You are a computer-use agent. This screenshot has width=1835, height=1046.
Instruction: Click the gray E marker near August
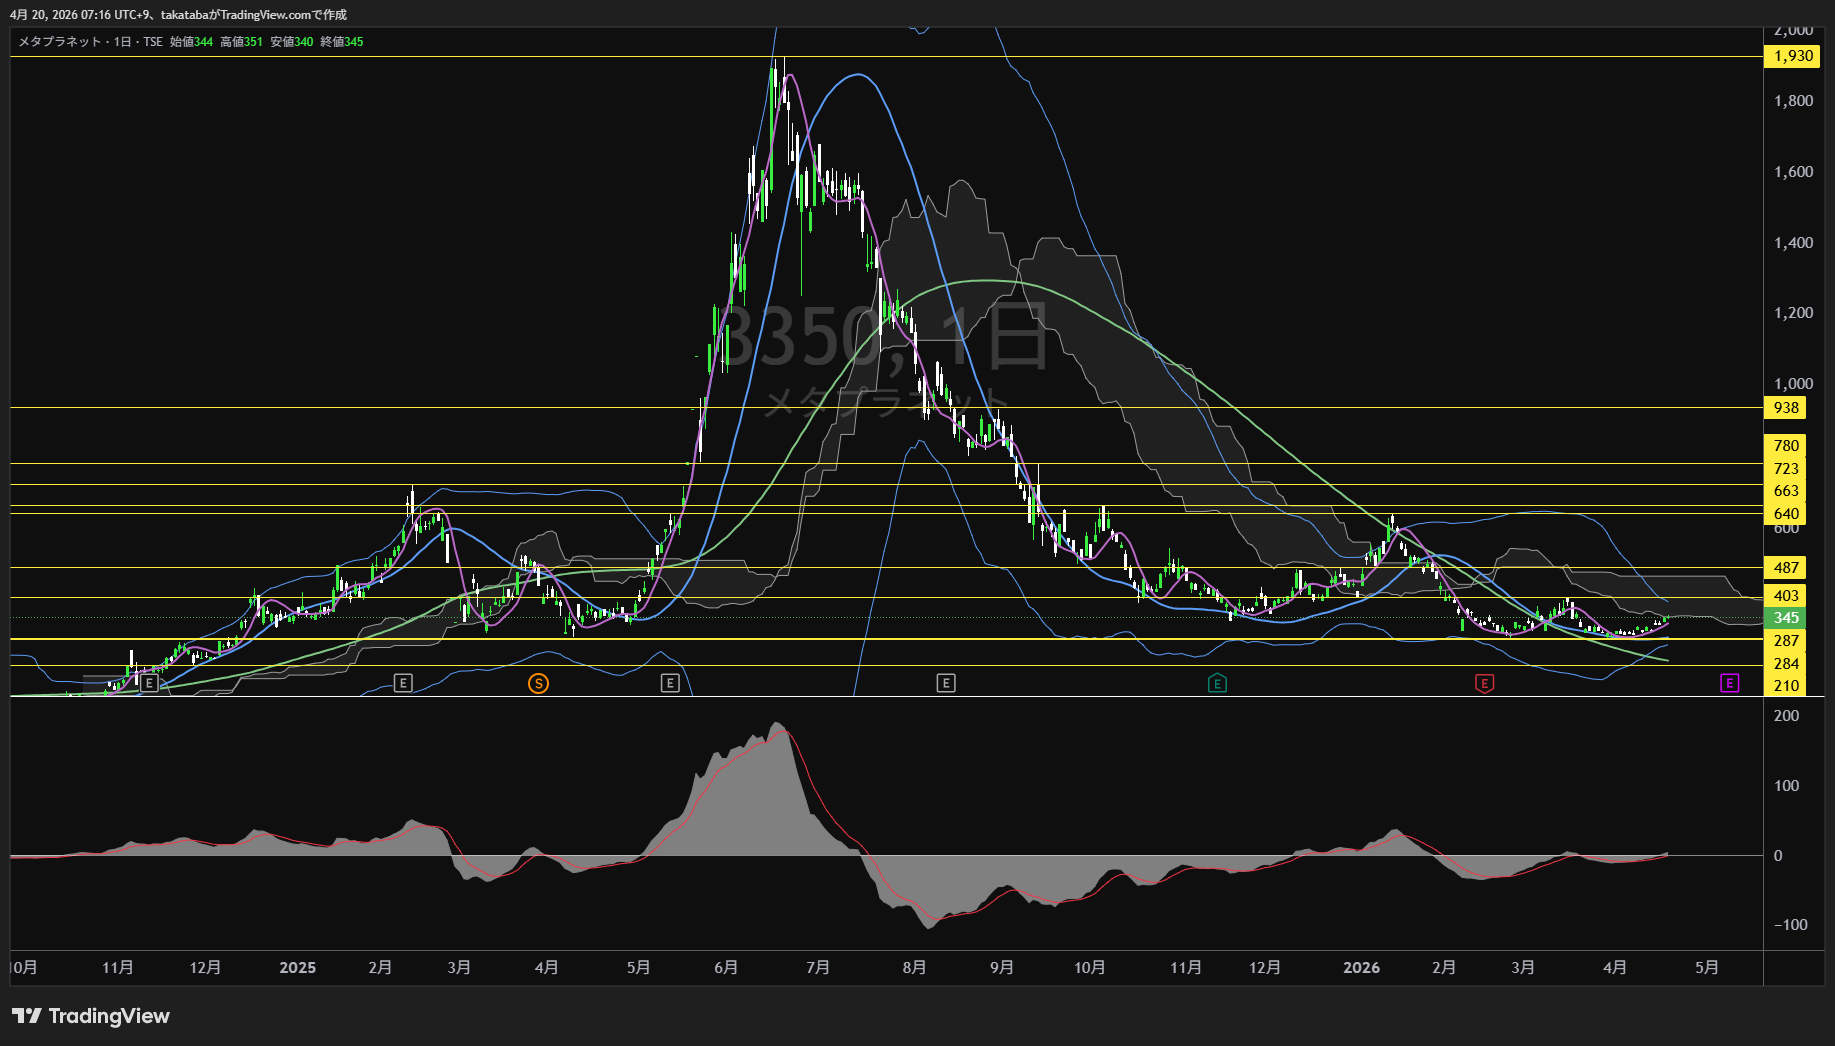tap(946, 683)
